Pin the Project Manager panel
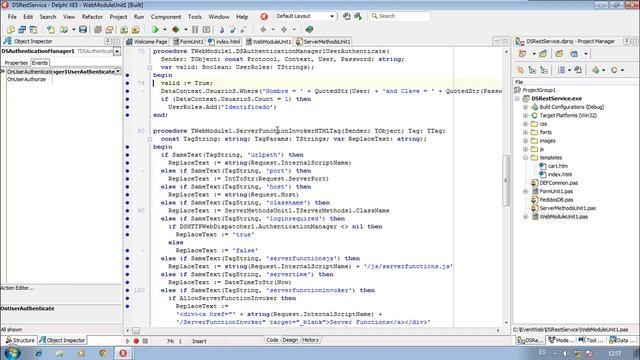The width and height of the screenshot is (640, 360). coord(627,41)
